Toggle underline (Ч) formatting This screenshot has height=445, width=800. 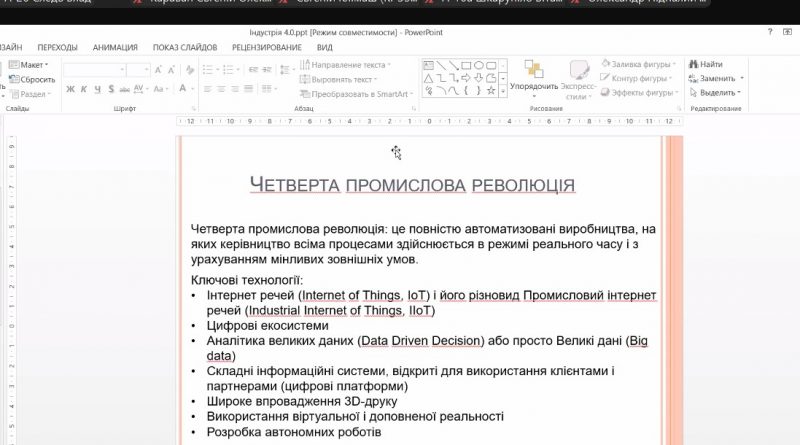97,89
